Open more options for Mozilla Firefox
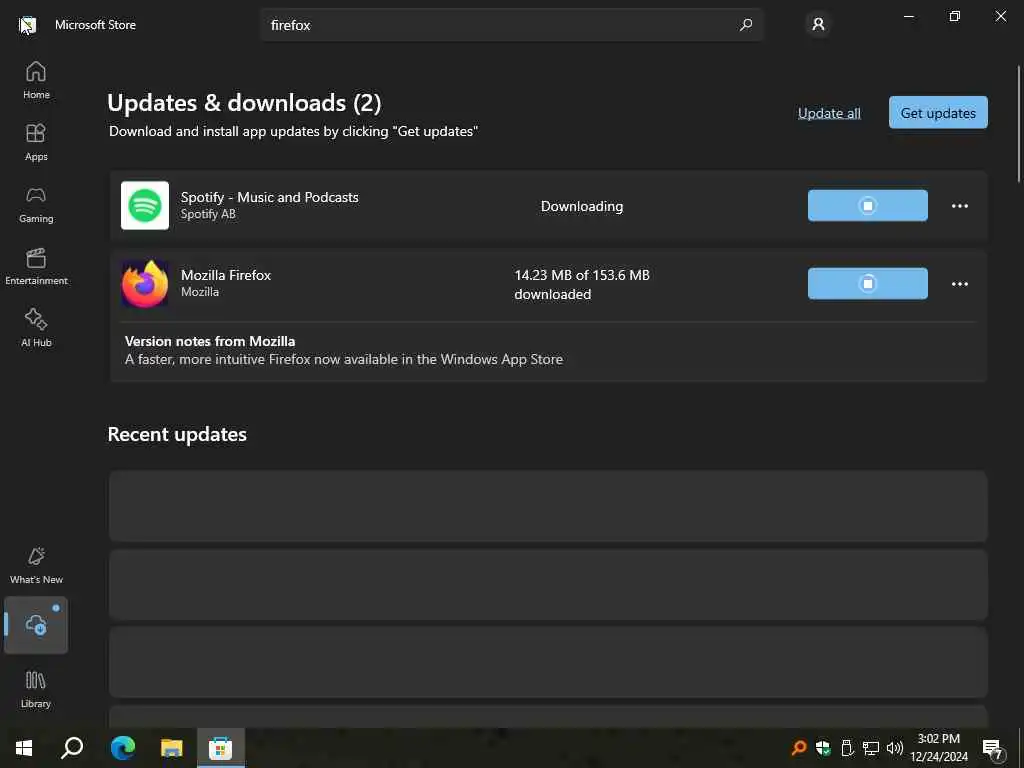 tap(959, 283)
